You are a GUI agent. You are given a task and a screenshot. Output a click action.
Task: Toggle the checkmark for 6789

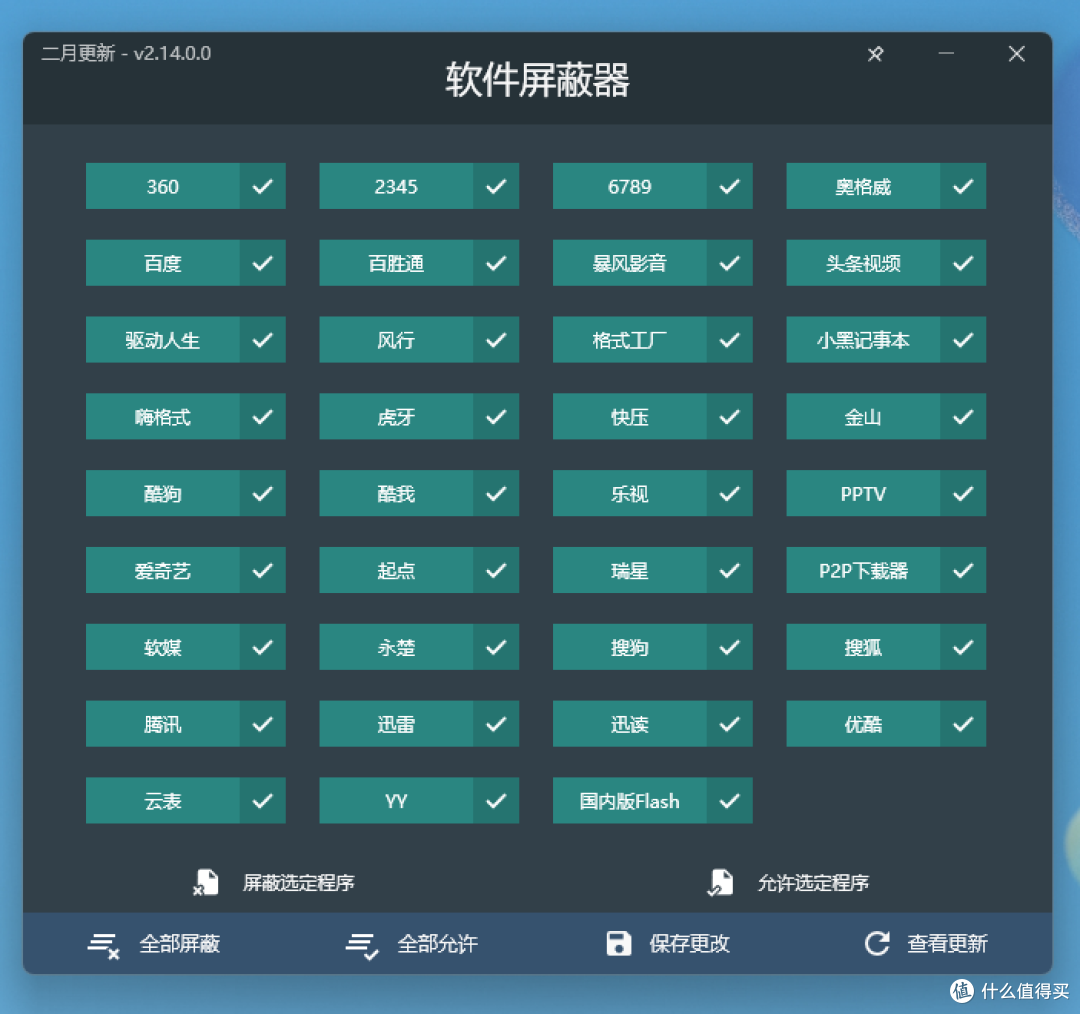(x=729, y=186)
